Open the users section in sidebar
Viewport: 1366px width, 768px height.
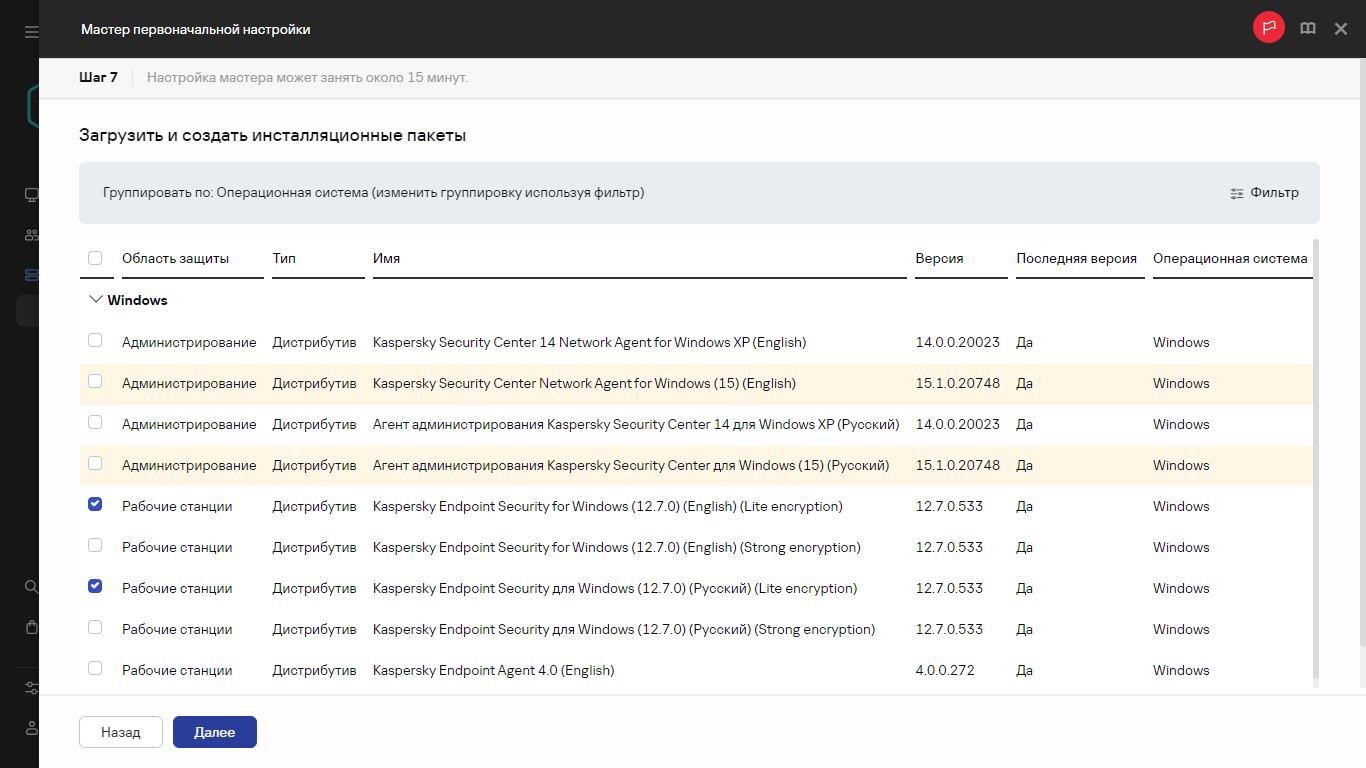[x=31, y=235]
